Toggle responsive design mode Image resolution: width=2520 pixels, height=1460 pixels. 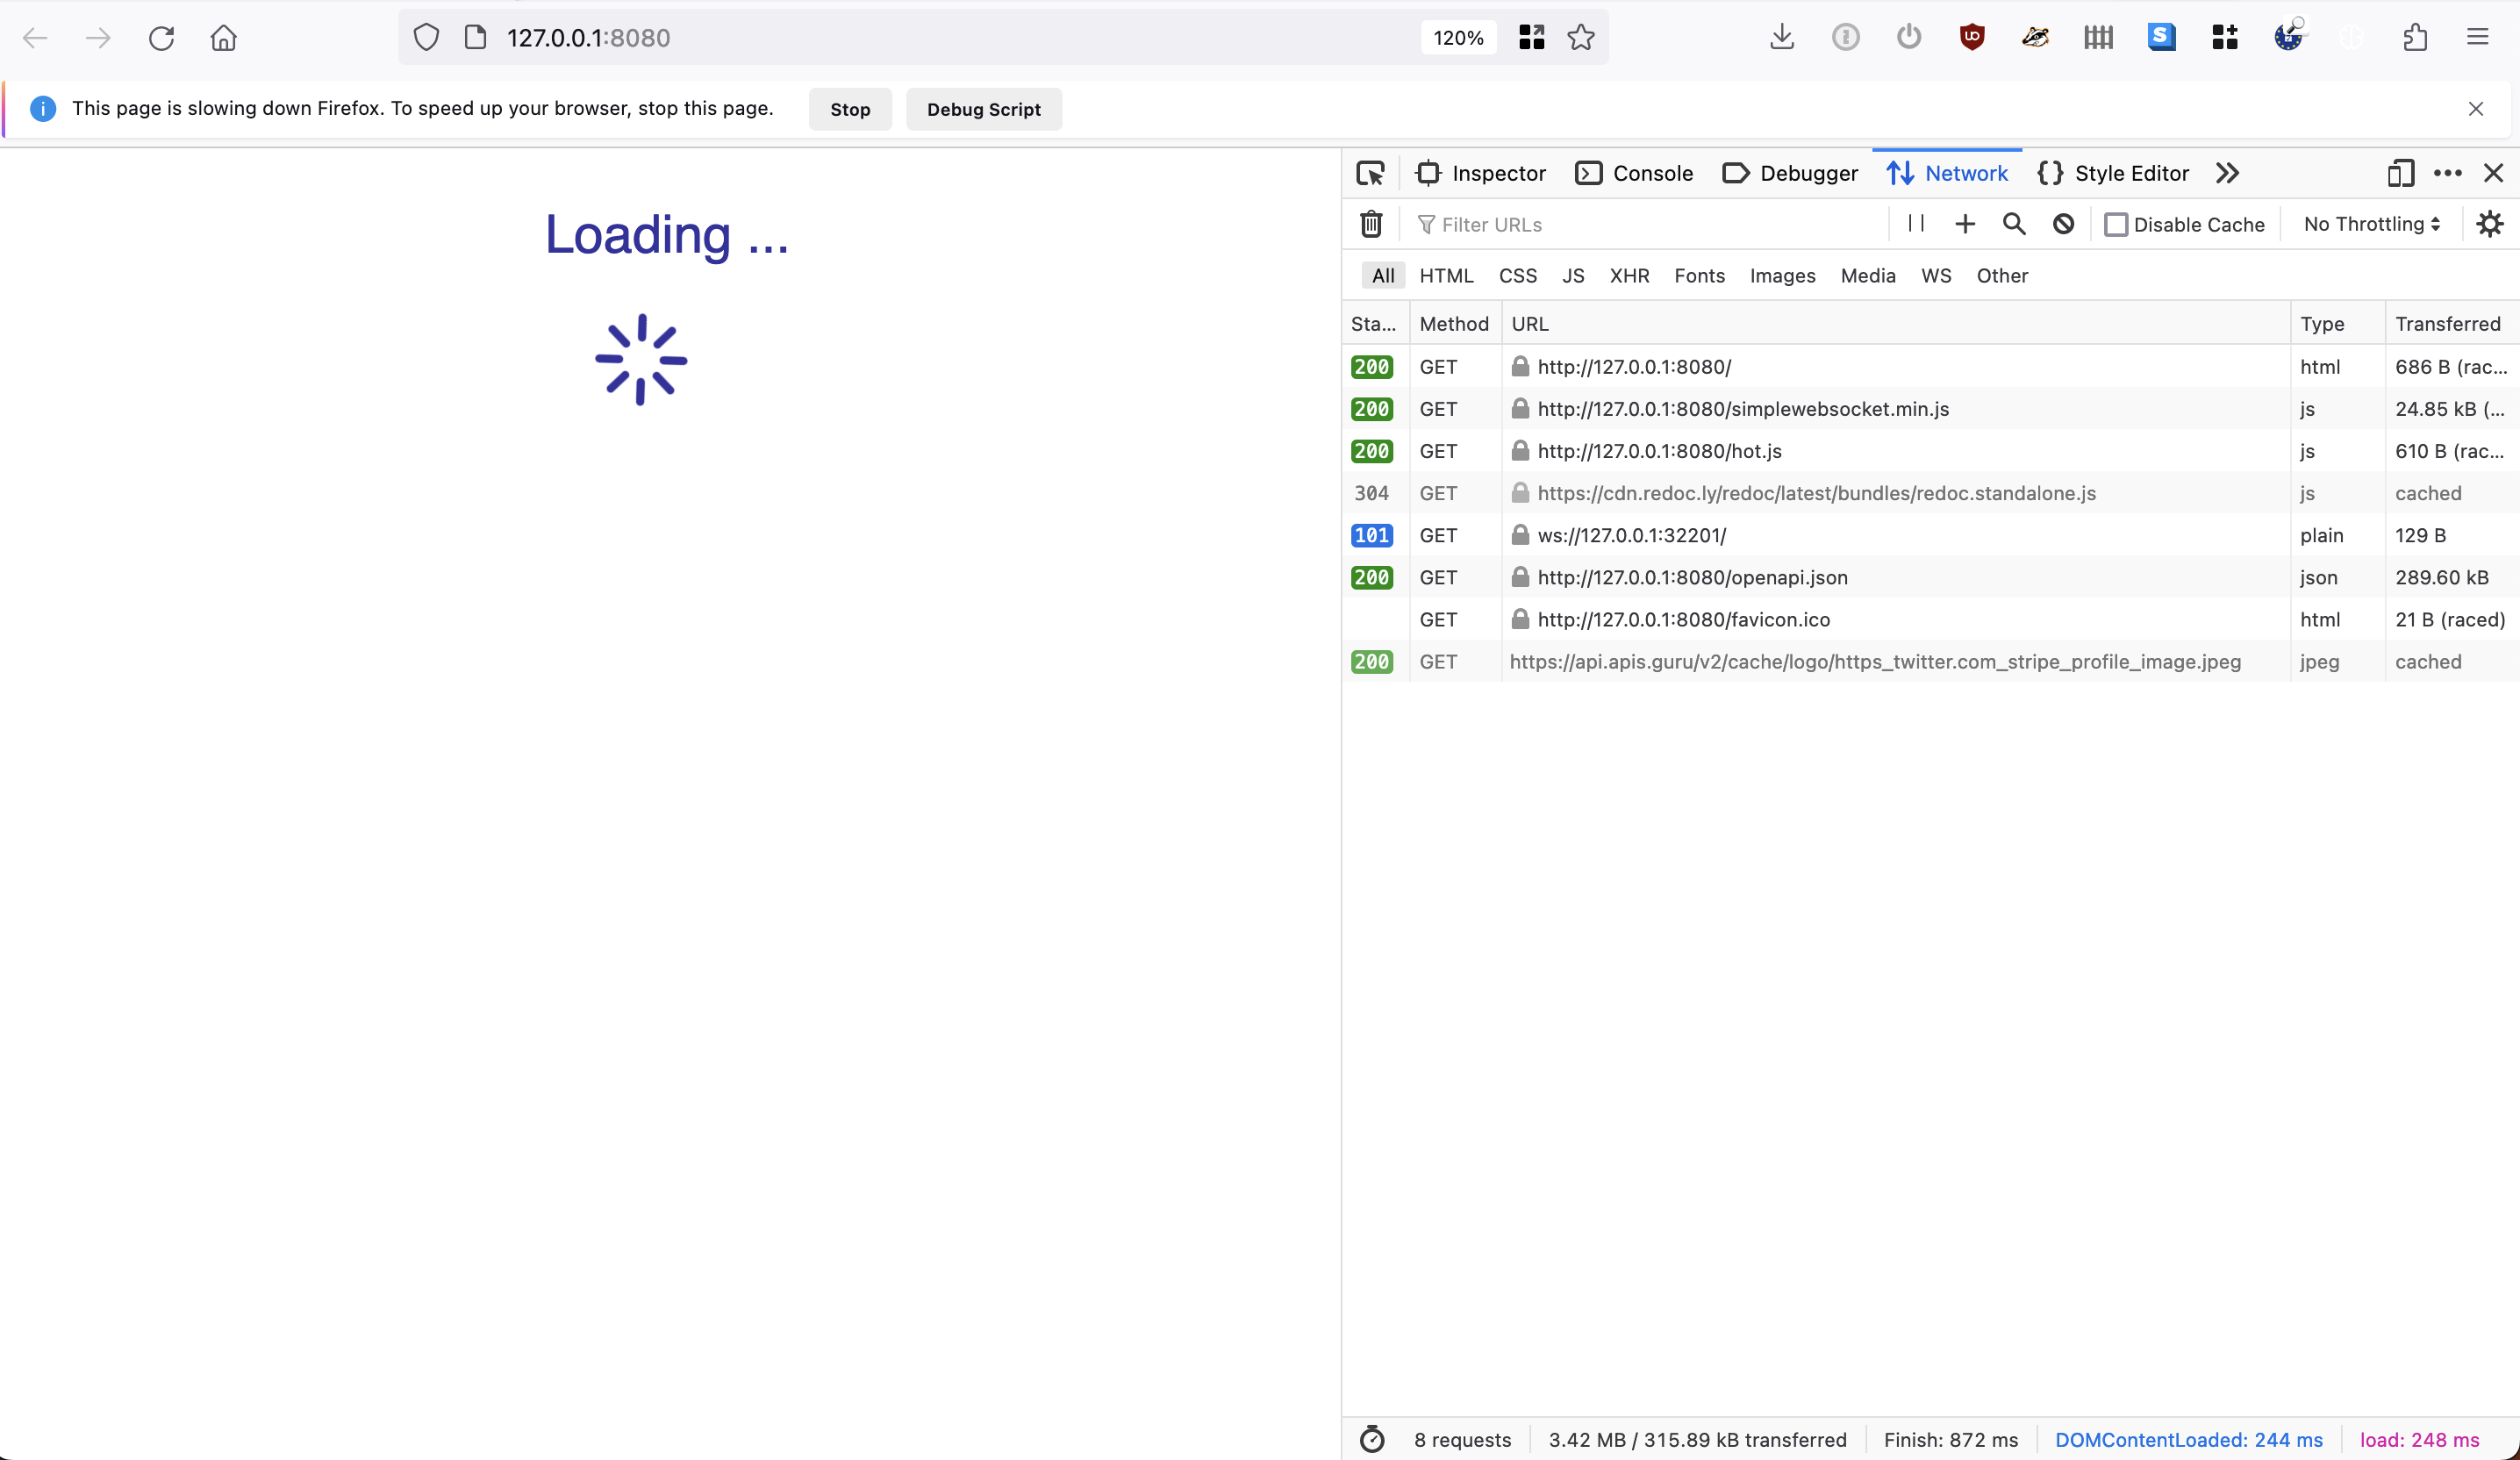pyautogui.click(x=2400, y=173)
